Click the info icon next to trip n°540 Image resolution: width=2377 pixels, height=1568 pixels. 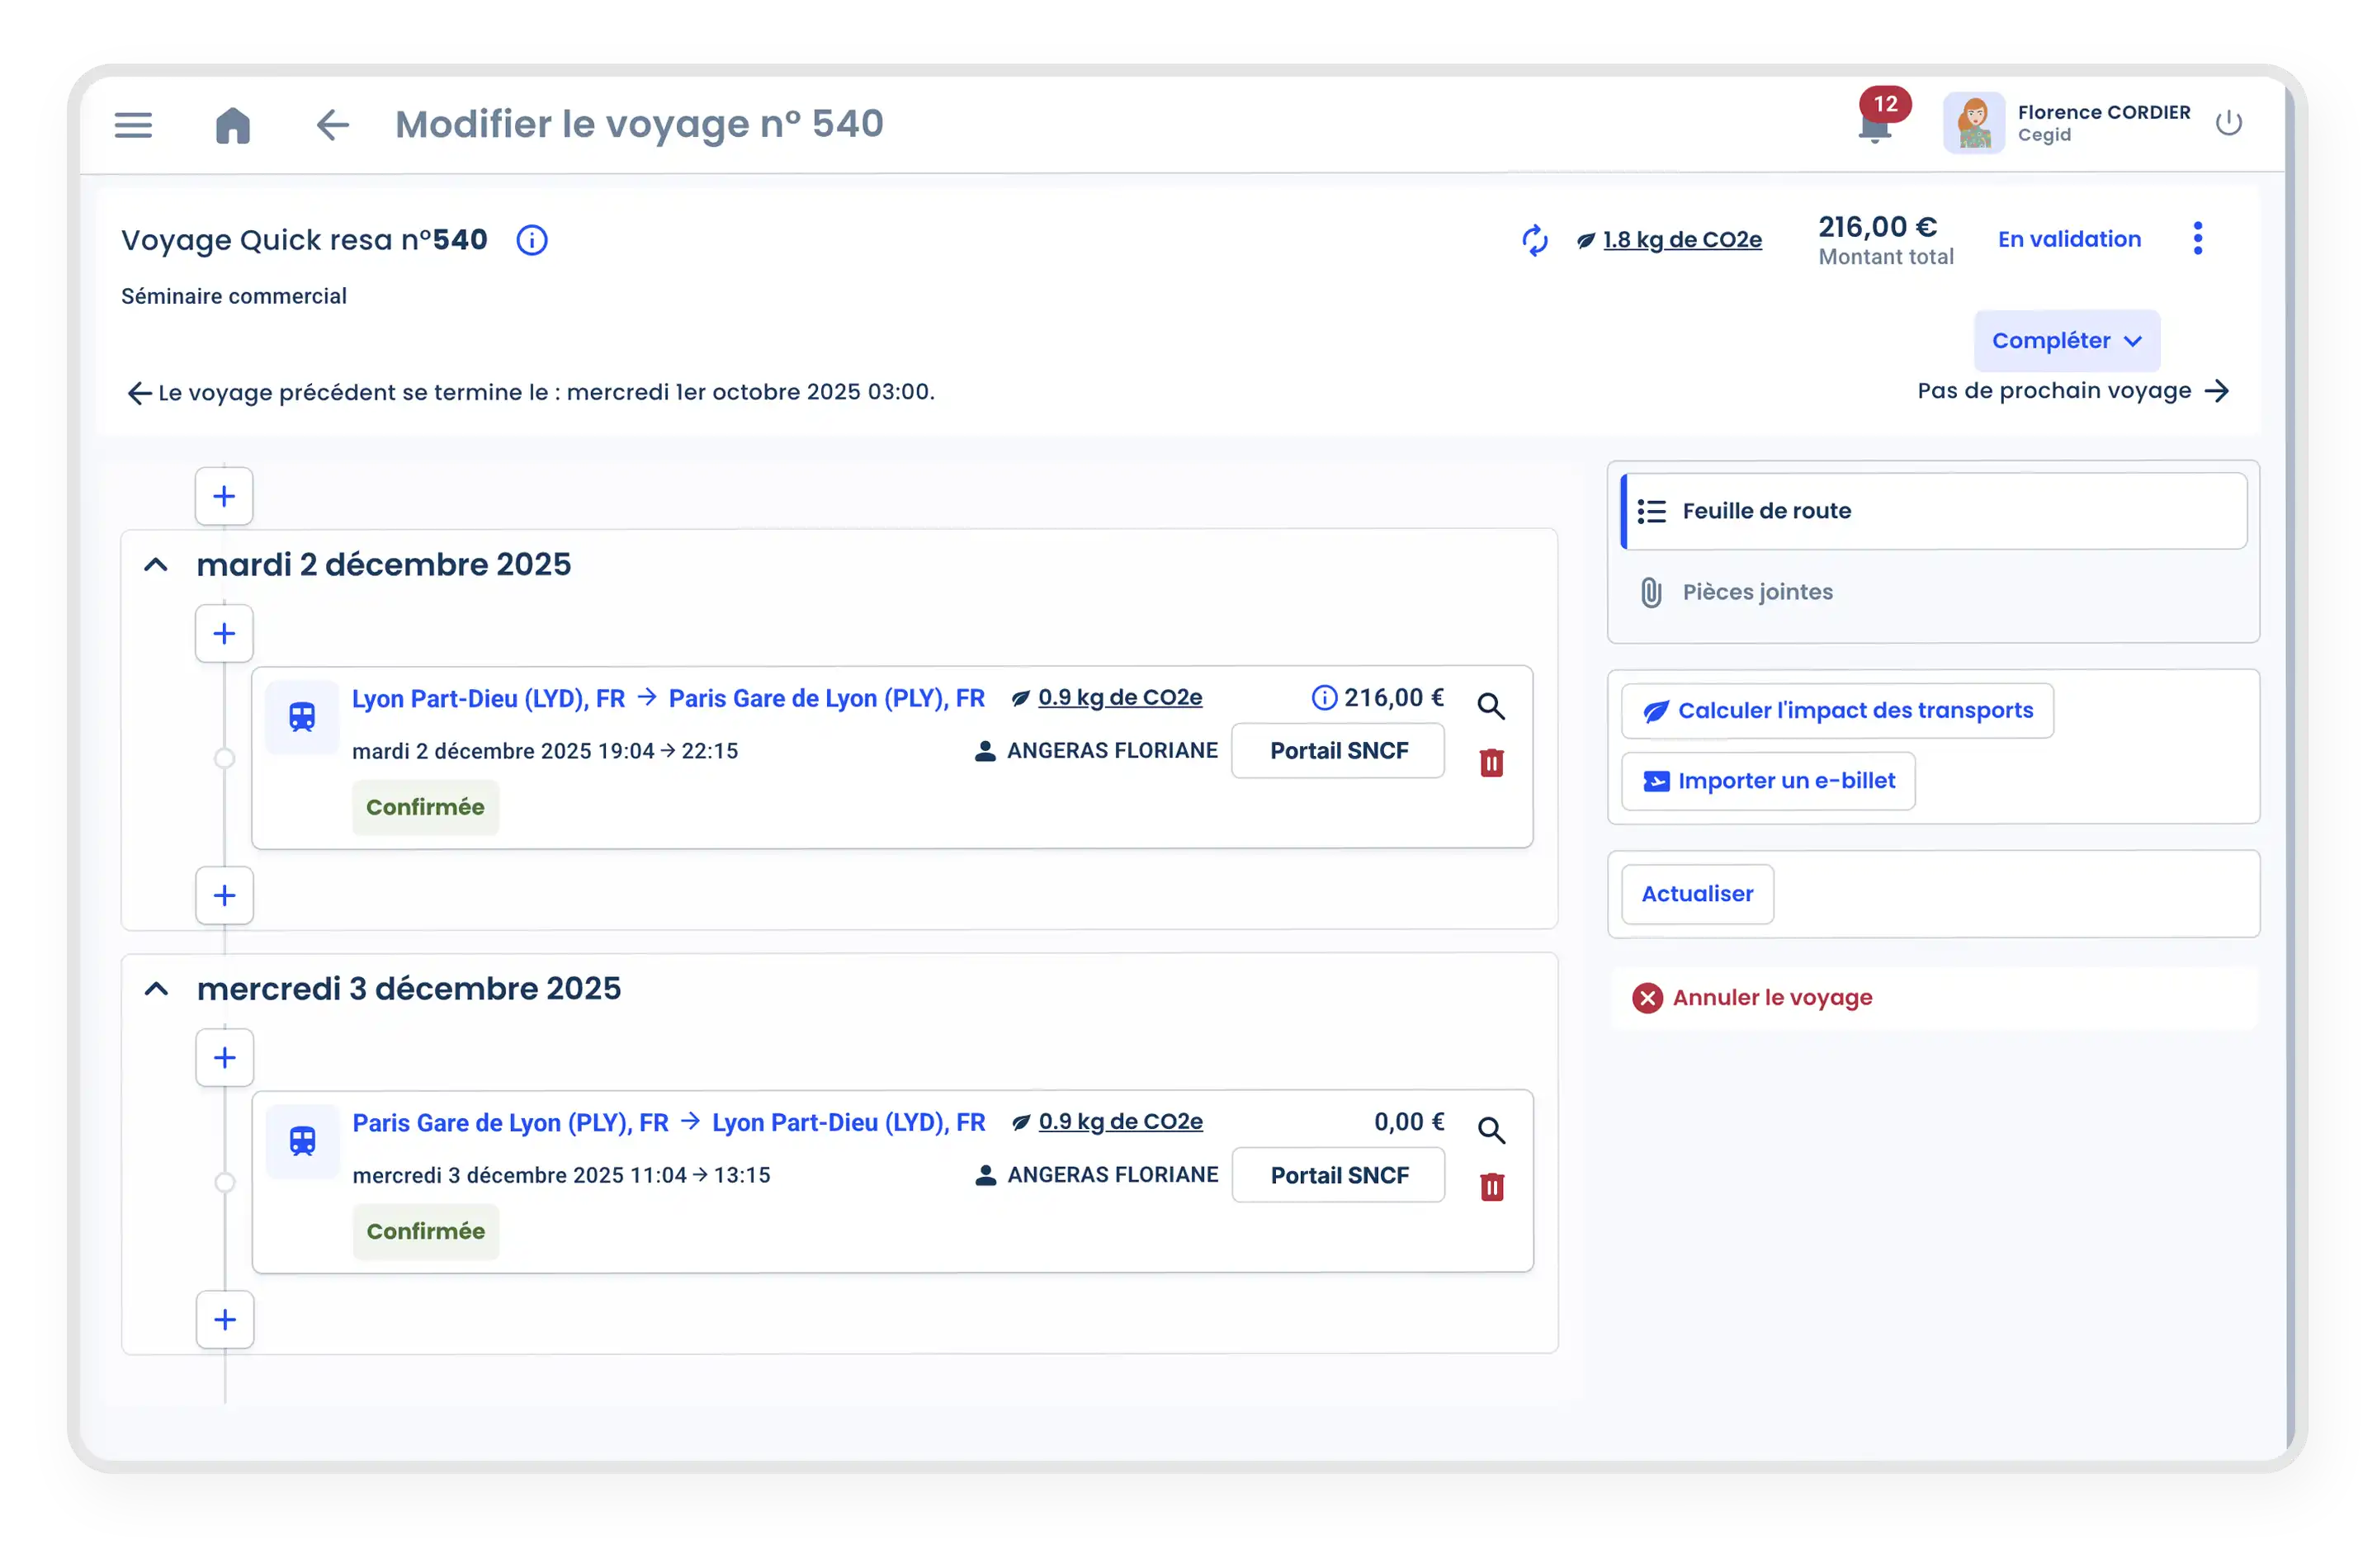[531, 240]
